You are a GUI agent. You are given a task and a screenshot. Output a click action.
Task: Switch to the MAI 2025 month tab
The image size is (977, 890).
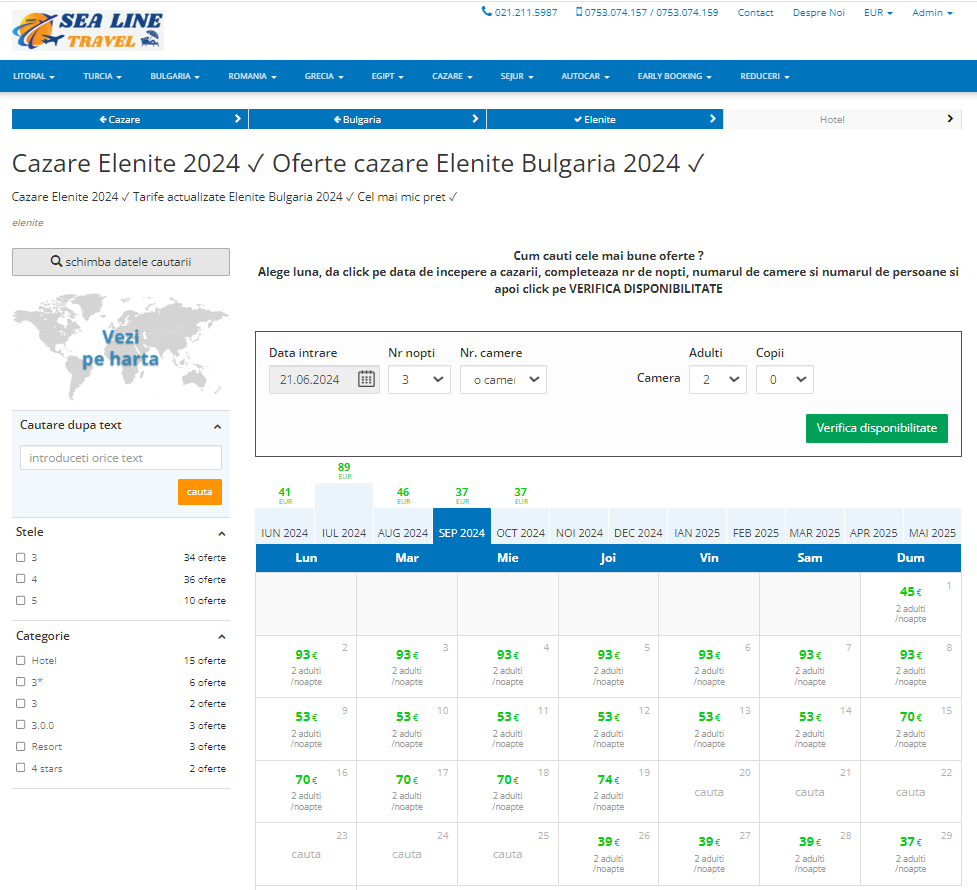932,526
